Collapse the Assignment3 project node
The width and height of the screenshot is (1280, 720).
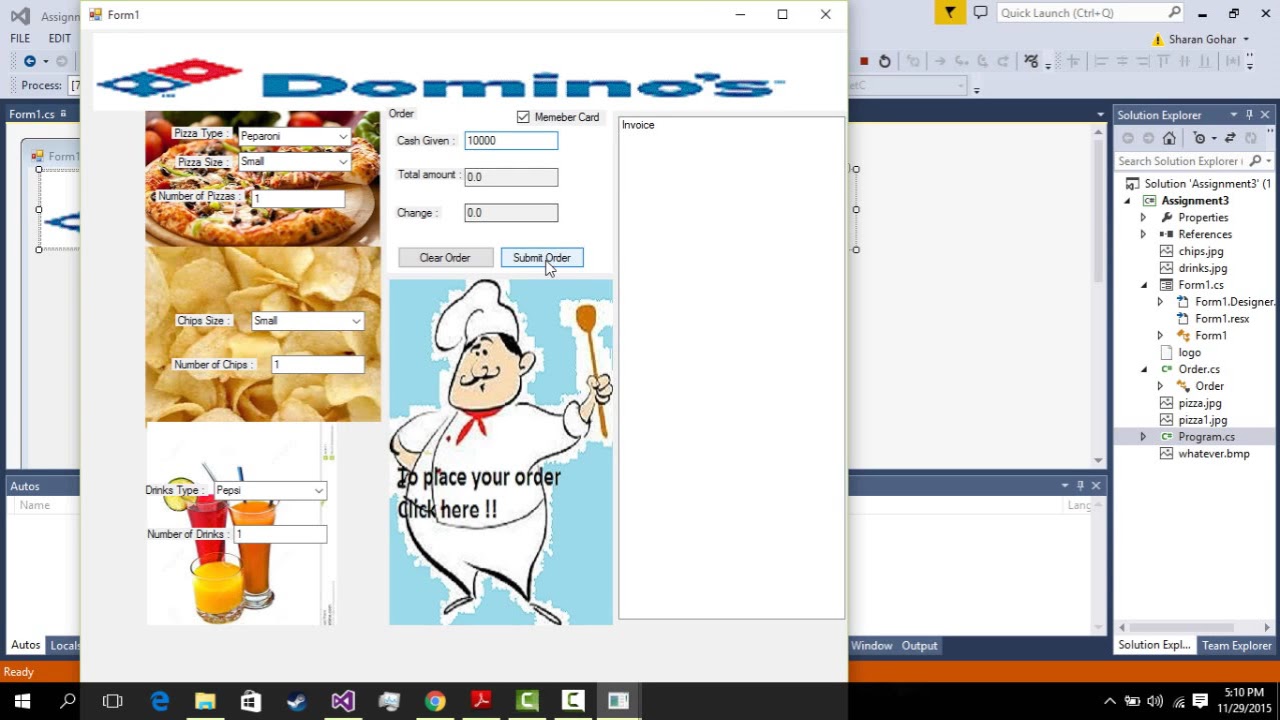pos(1127,201)
